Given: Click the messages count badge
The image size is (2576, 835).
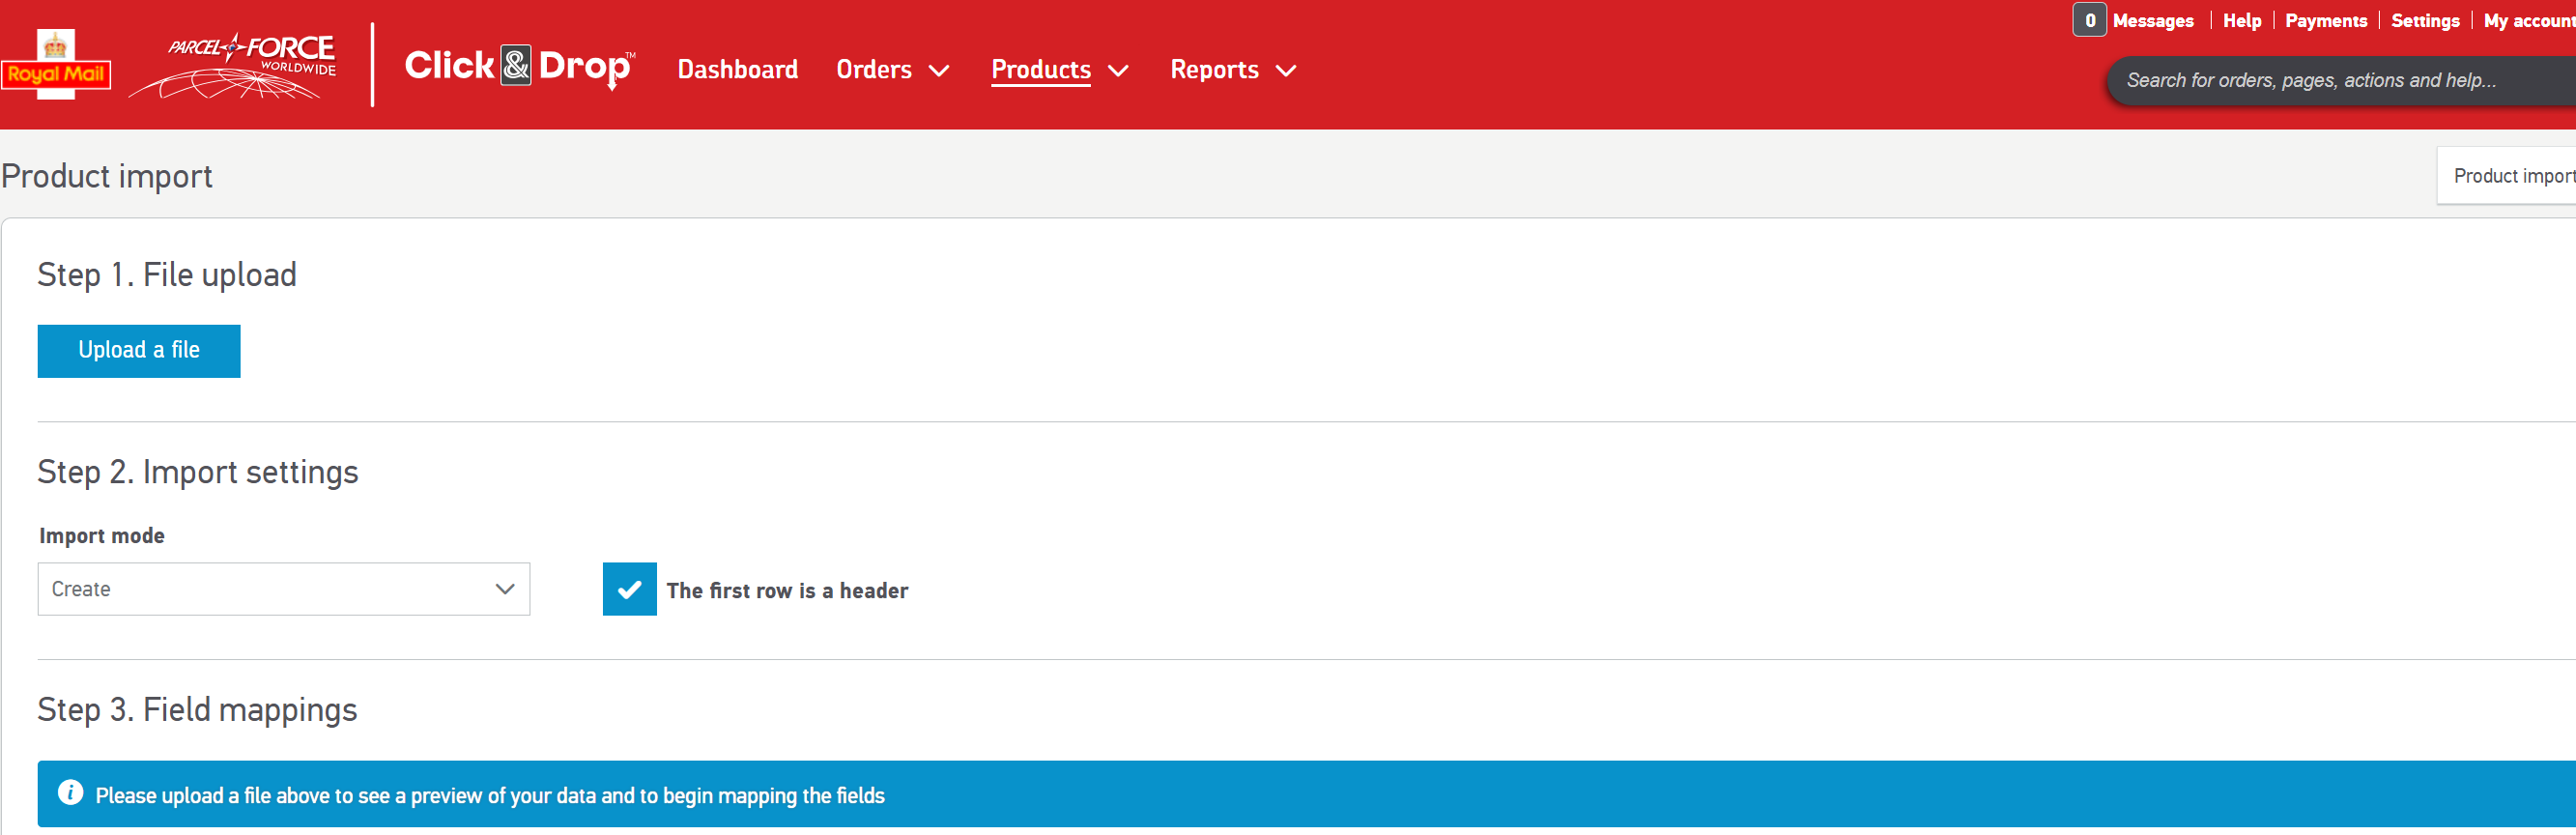Looking at the screenshot, I should click(x=2089, y=20).
